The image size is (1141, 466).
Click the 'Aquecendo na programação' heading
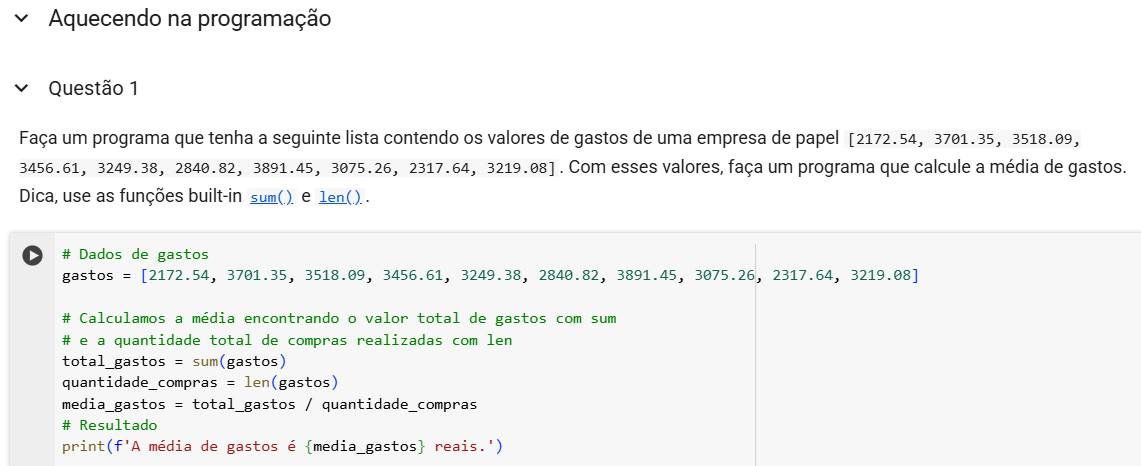(190, 19)
